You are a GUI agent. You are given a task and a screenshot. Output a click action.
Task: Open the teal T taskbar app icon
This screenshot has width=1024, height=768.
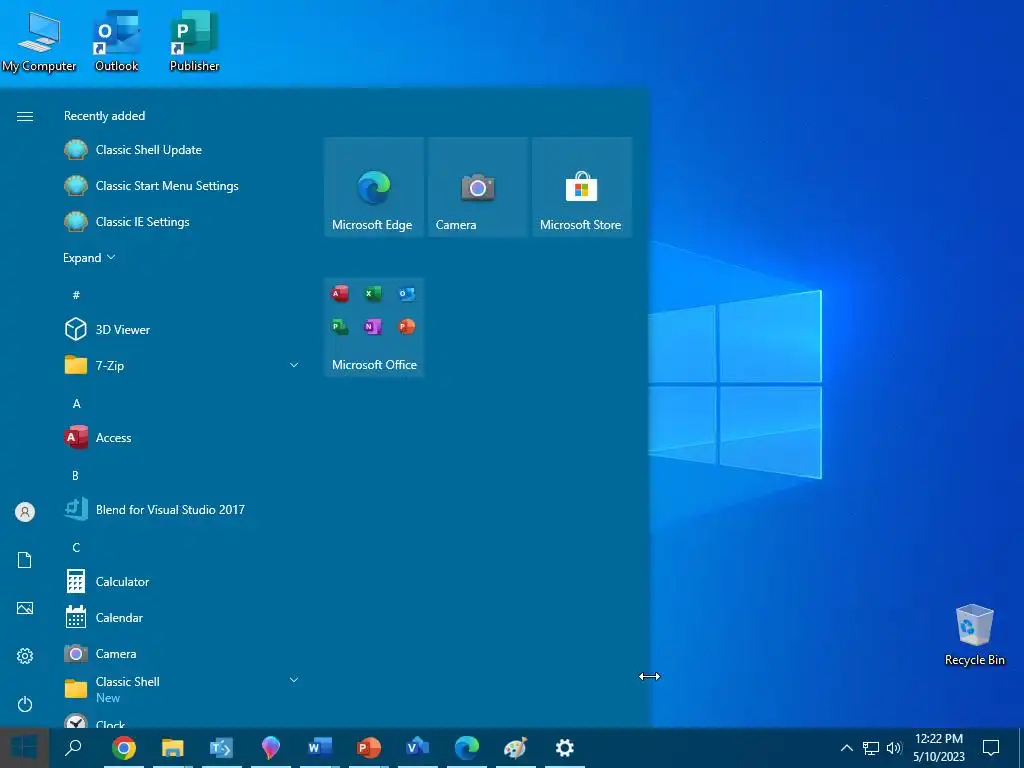(221, 747)
